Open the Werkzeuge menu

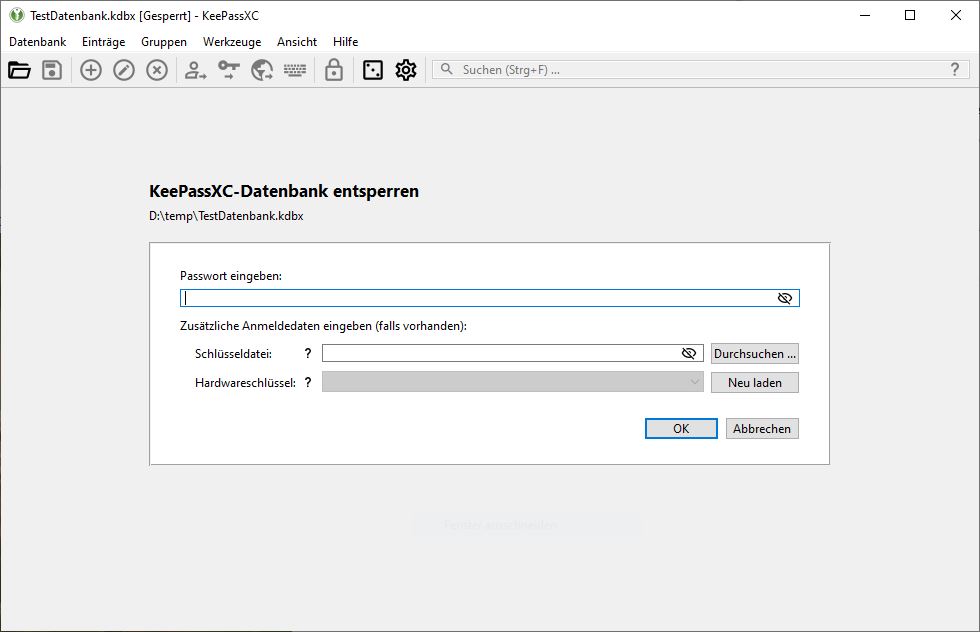click(x=232, y=42)
